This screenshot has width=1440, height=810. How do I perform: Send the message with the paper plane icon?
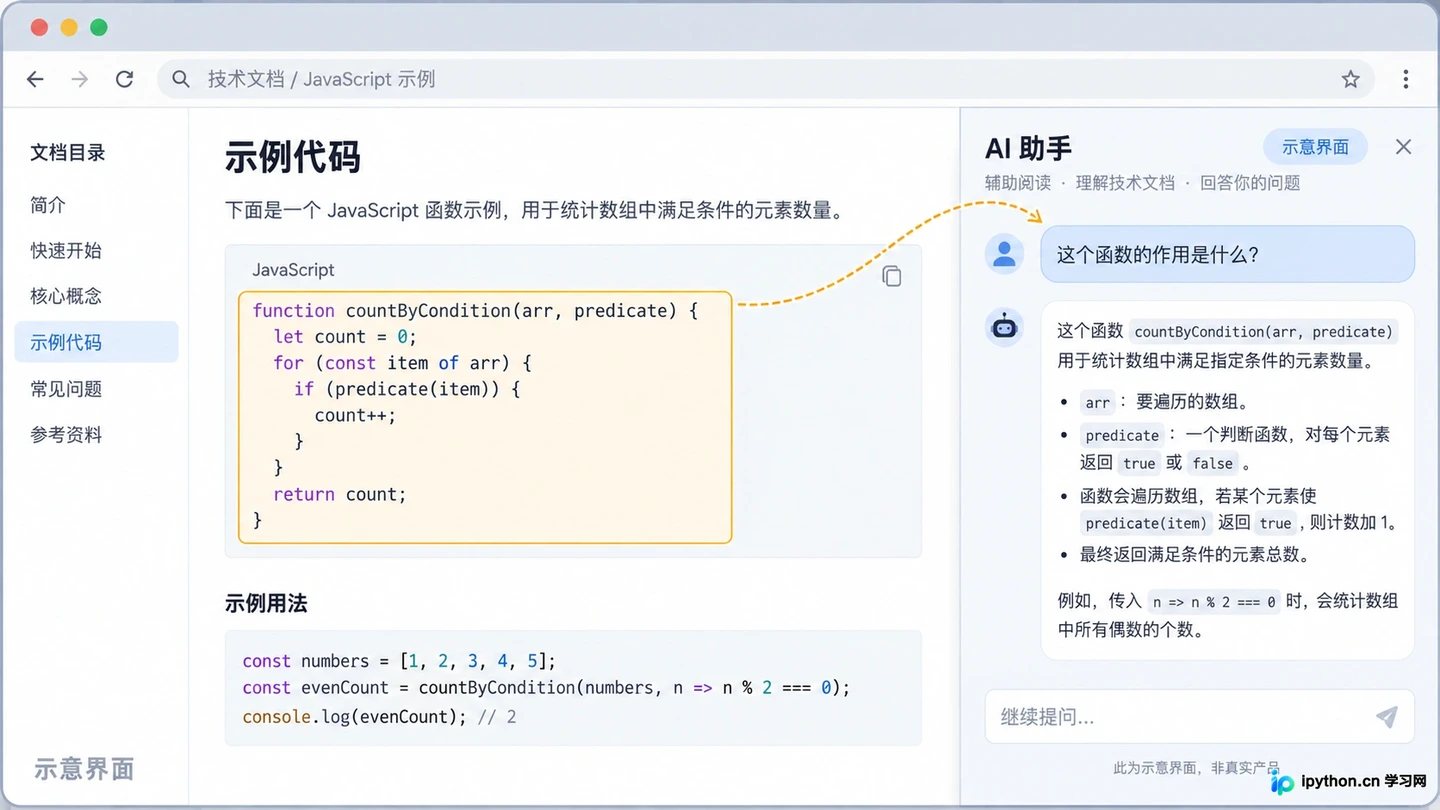click(x=1387, y=716)
